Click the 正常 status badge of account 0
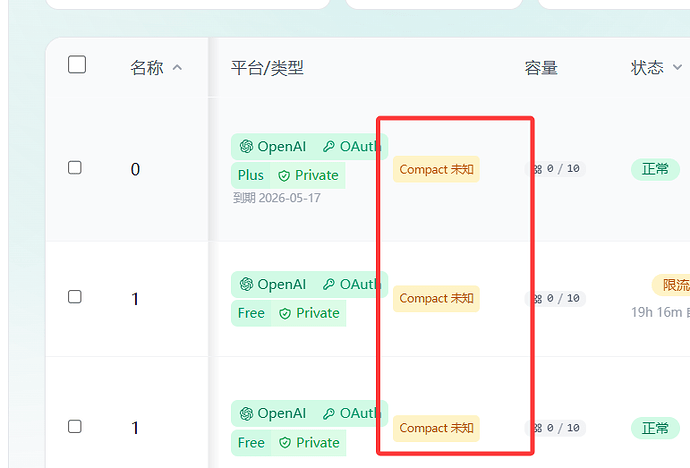Screen dimensions: 690x468 pyautogui.click(x=655, y=169)
